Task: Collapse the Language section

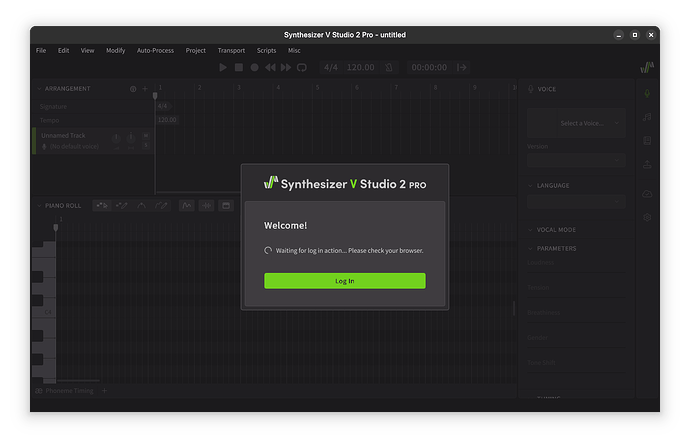Action: 531,185
